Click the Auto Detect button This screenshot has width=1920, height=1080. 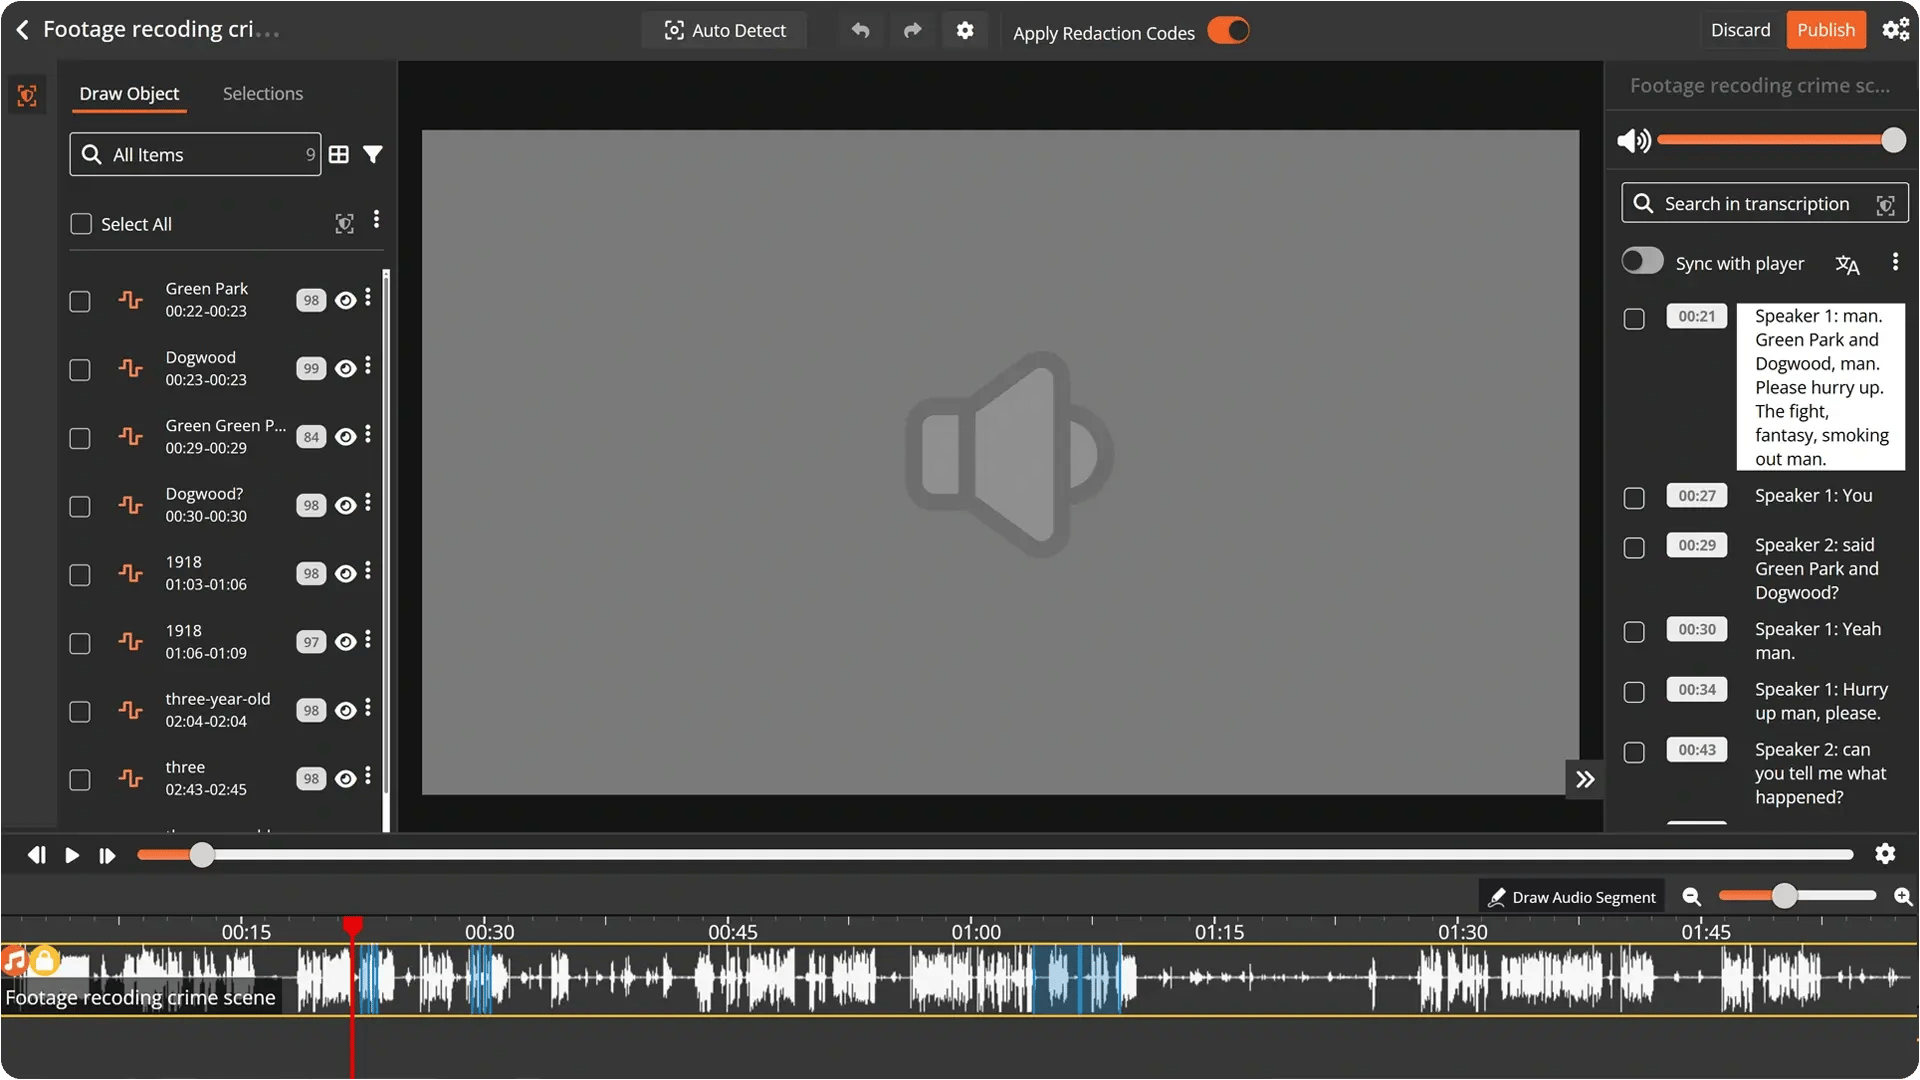pyautogui.click(x=725, y=31)
